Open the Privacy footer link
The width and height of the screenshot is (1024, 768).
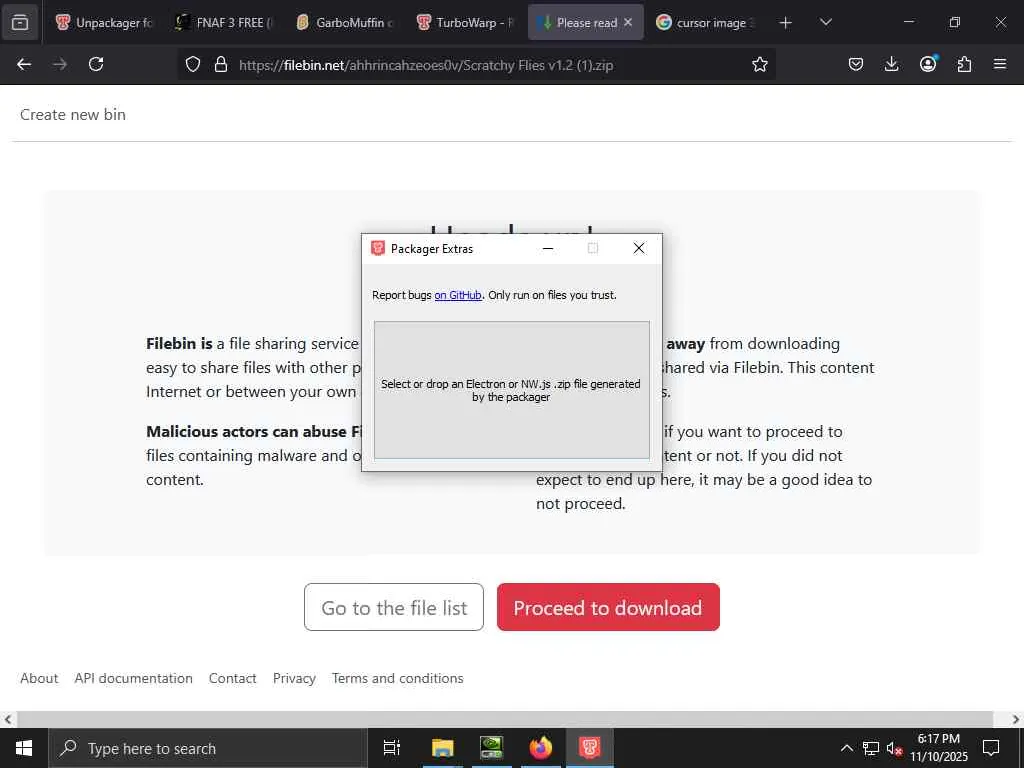(x=294, y=678)
